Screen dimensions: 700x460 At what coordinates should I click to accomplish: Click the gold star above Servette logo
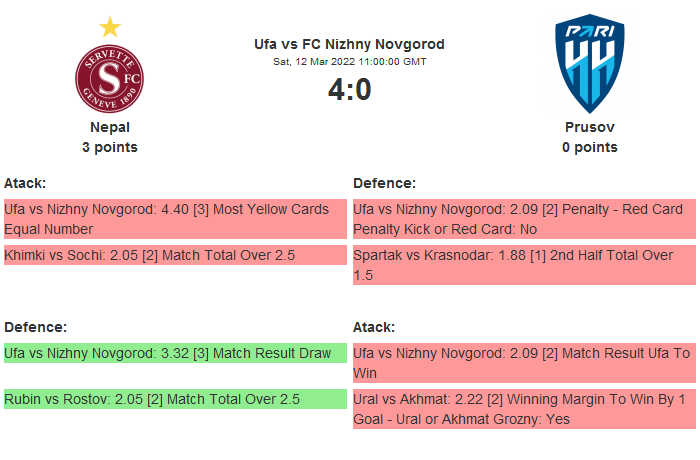point(110,27)
